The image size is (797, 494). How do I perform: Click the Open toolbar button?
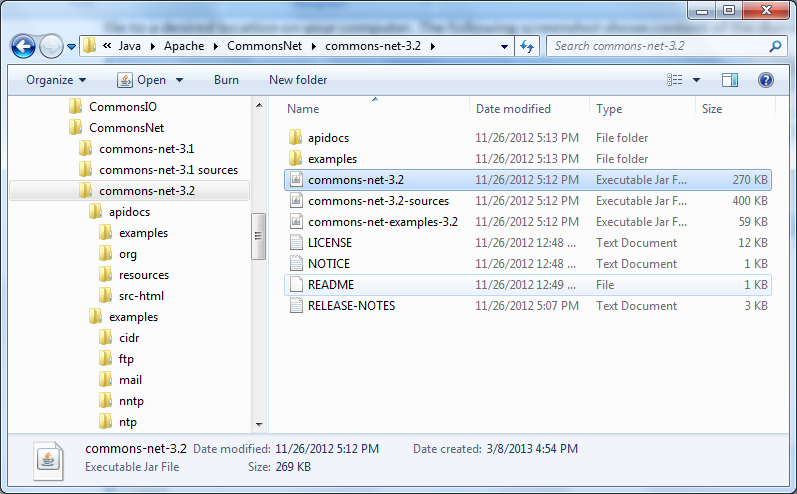pyautogui.click(x=142, y=80)
